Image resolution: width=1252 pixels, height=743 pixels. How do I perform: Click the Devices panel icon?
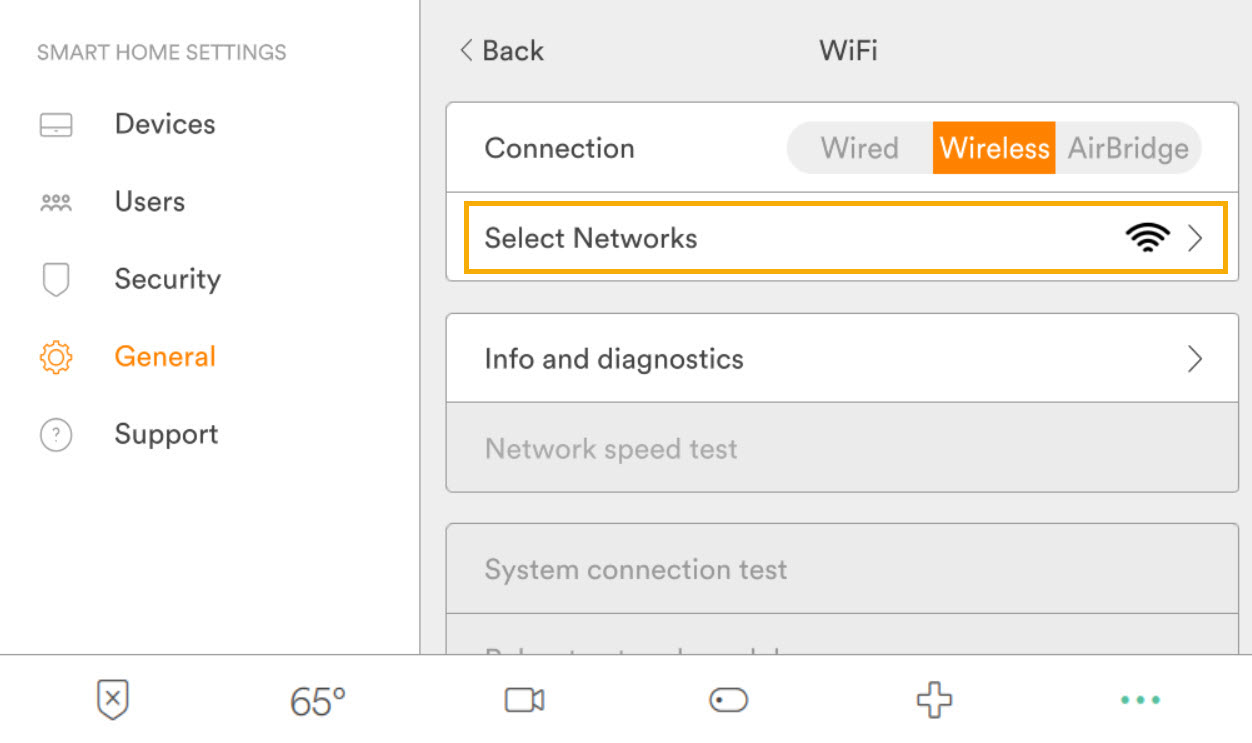56,125
